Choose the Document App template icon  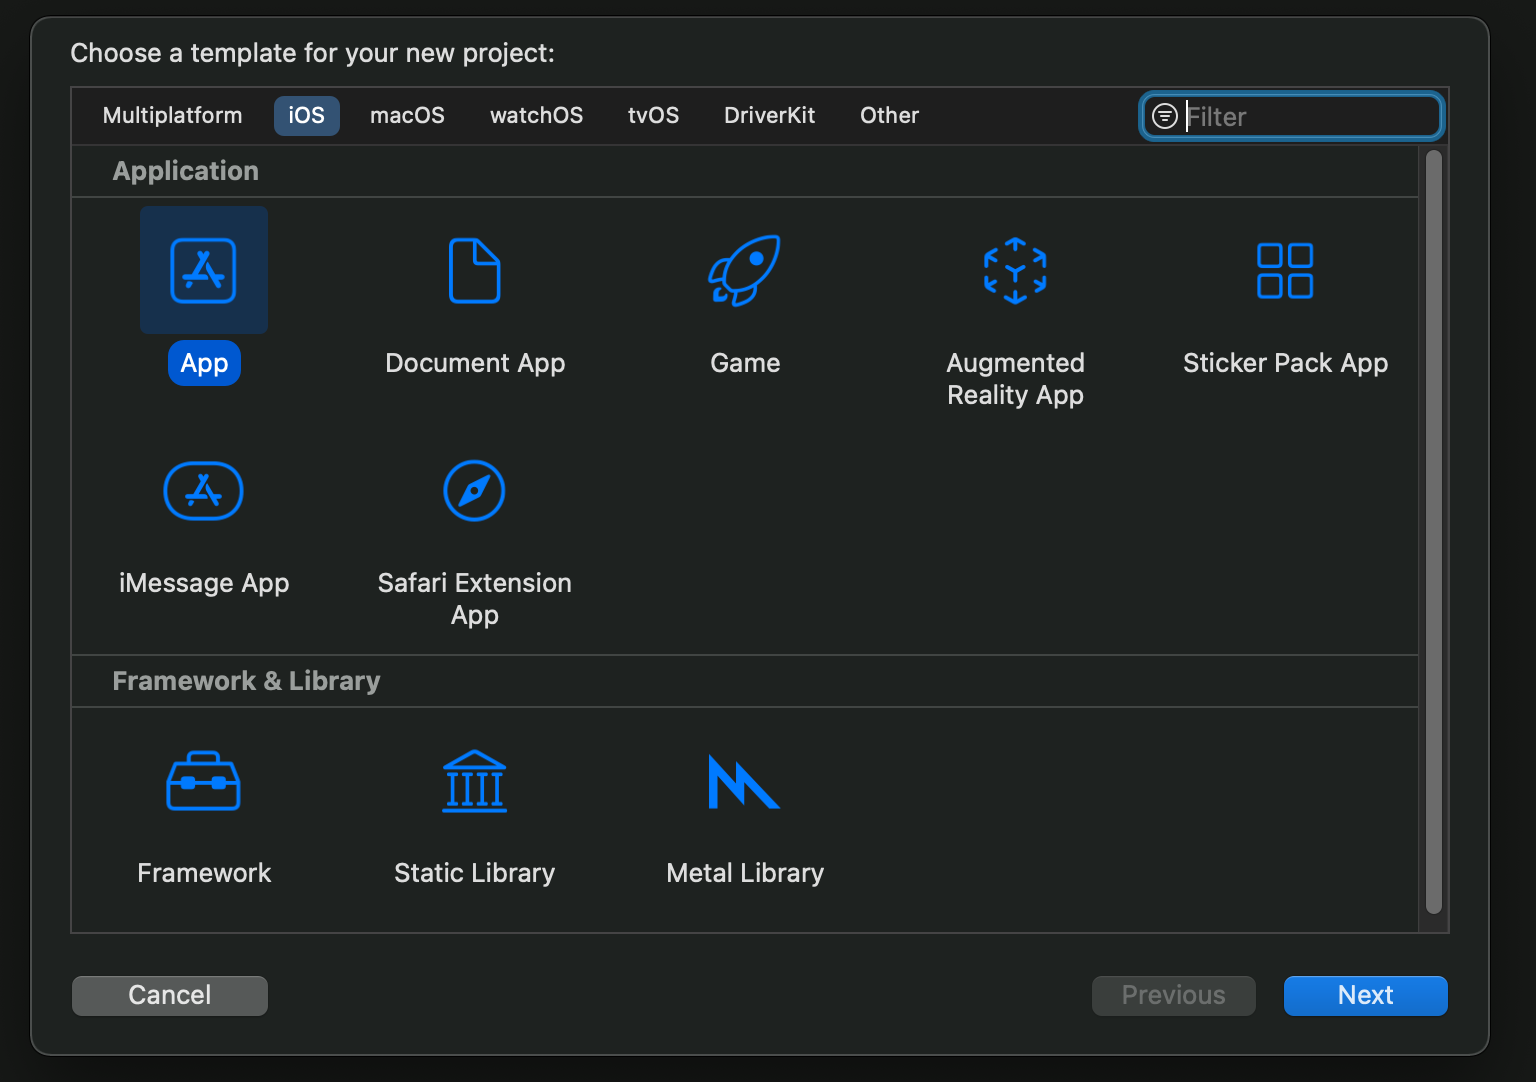pyautogui.click(x=475, y=270)
